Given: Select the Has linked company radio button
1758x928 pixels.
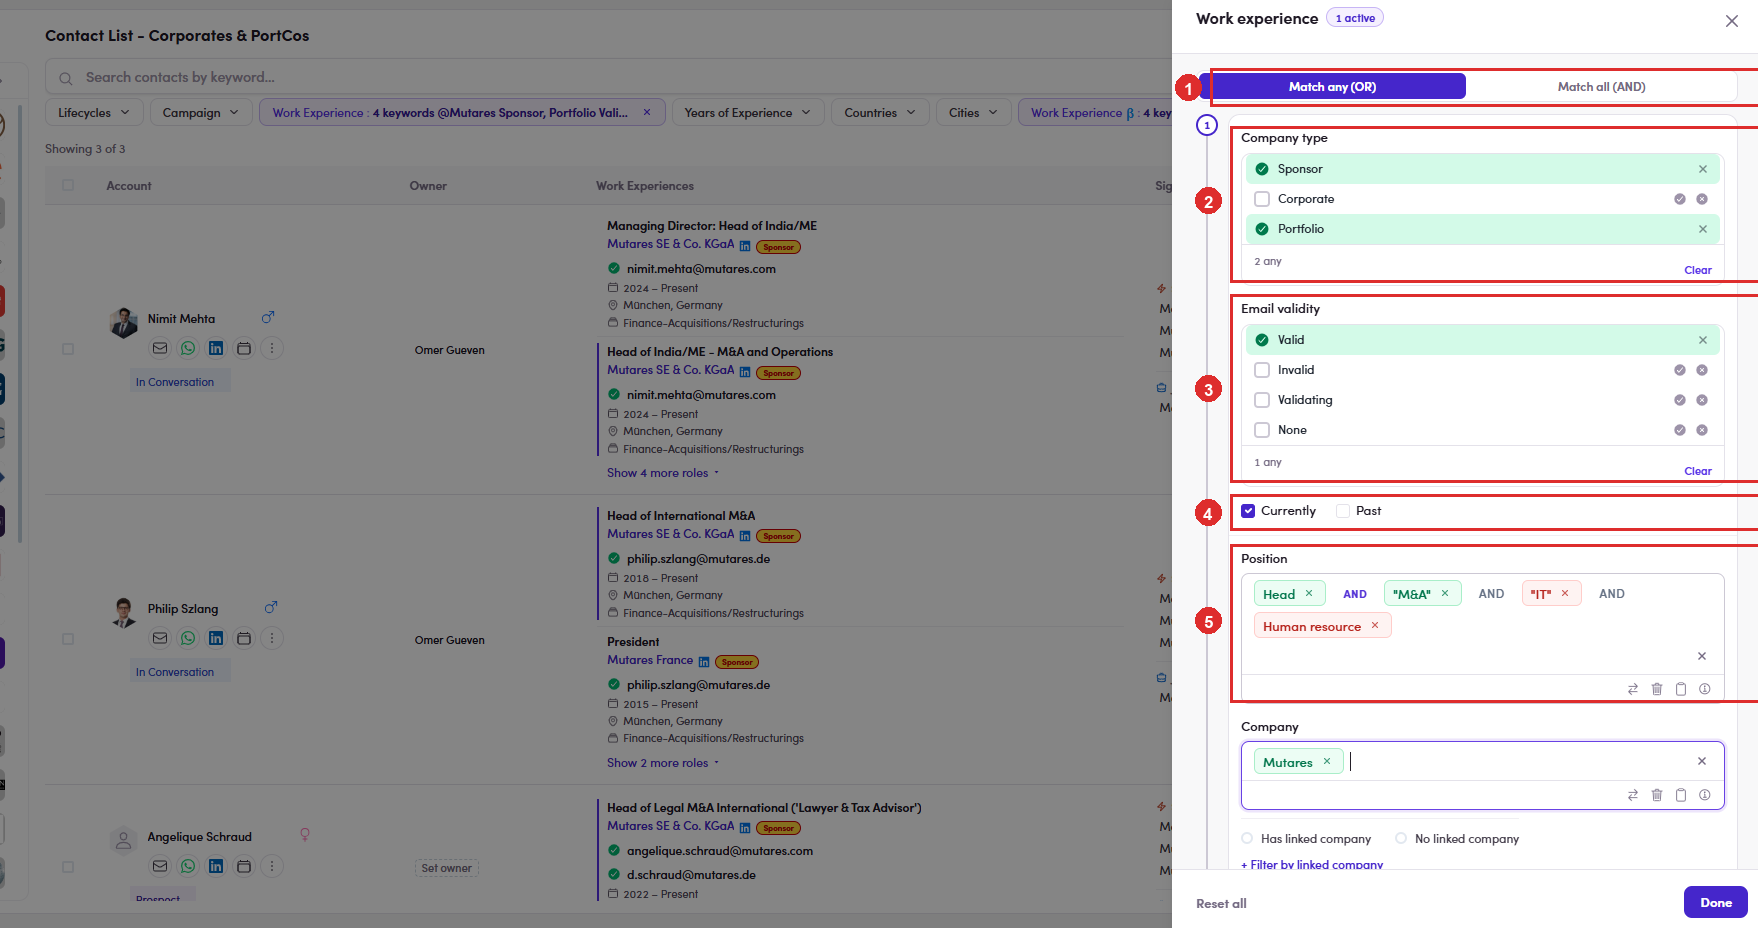Looking at the screenshot, I should point(1247,839).
